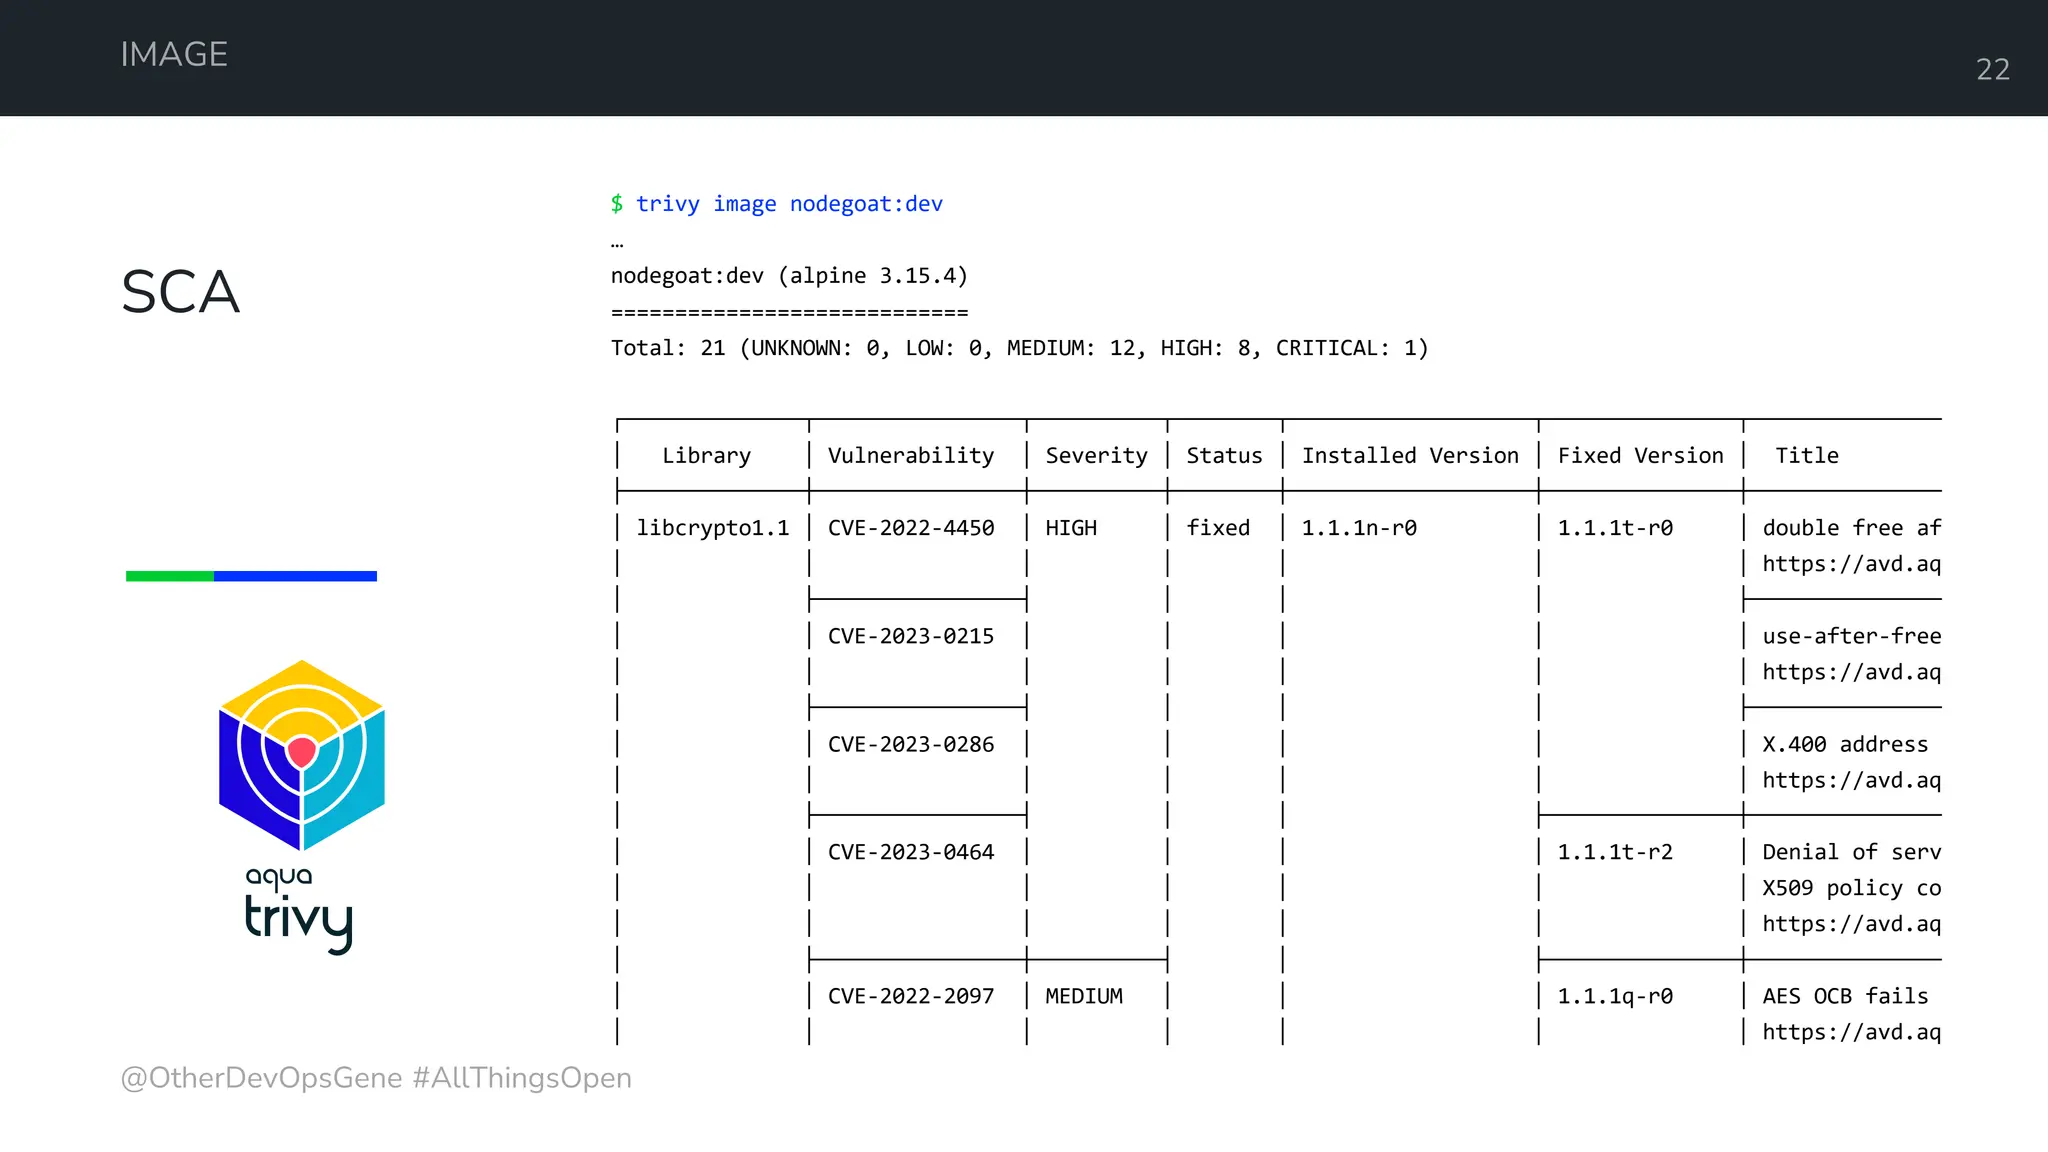Click the blue segment of divider bar
Viewport: 2048px width, 1152px height.
[x=295, y=576]
